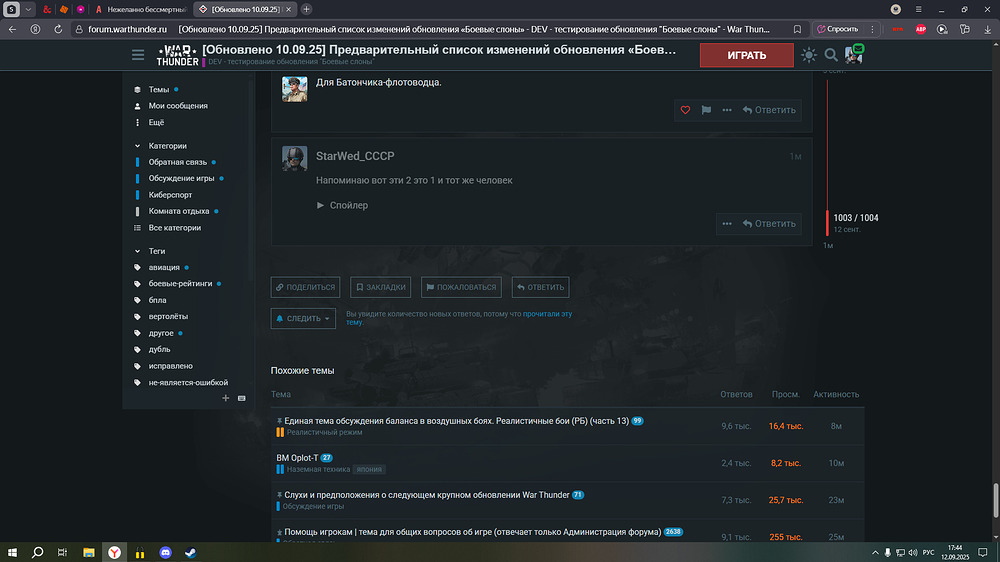1000x562 pixels.
Task: Switch to the 'Нежеланно бессмертный' tab
Action: 140,9
